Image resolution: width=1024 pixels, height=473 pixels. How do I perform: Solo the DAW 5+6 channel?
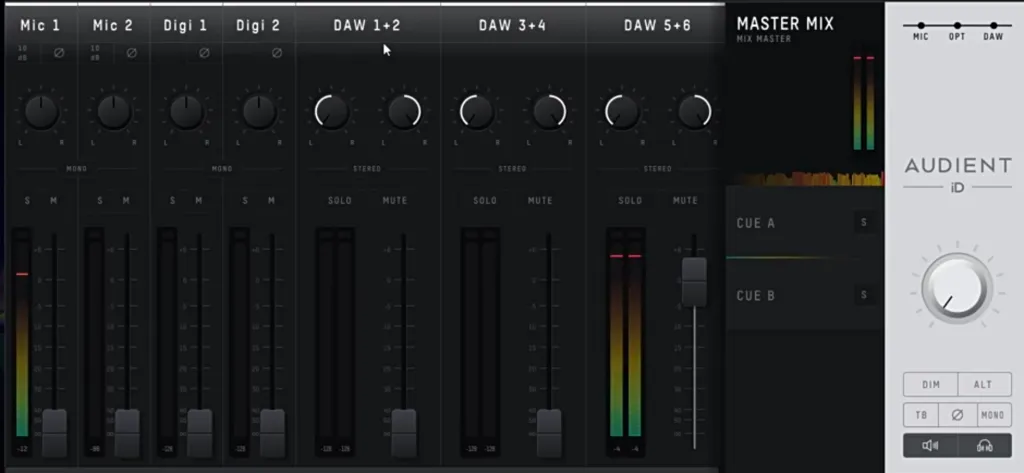point(630,201)
